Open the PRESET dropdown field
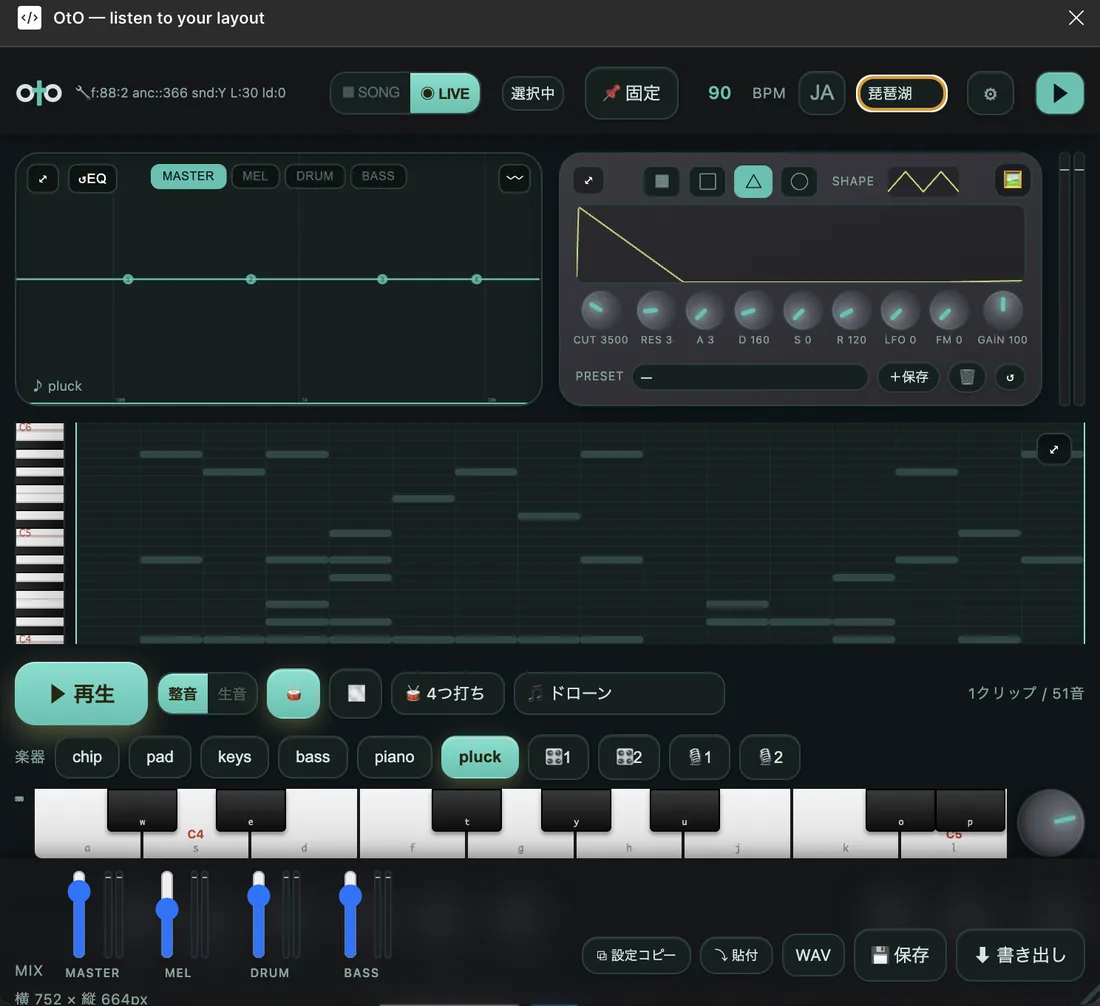 click(x=750, y=377)
